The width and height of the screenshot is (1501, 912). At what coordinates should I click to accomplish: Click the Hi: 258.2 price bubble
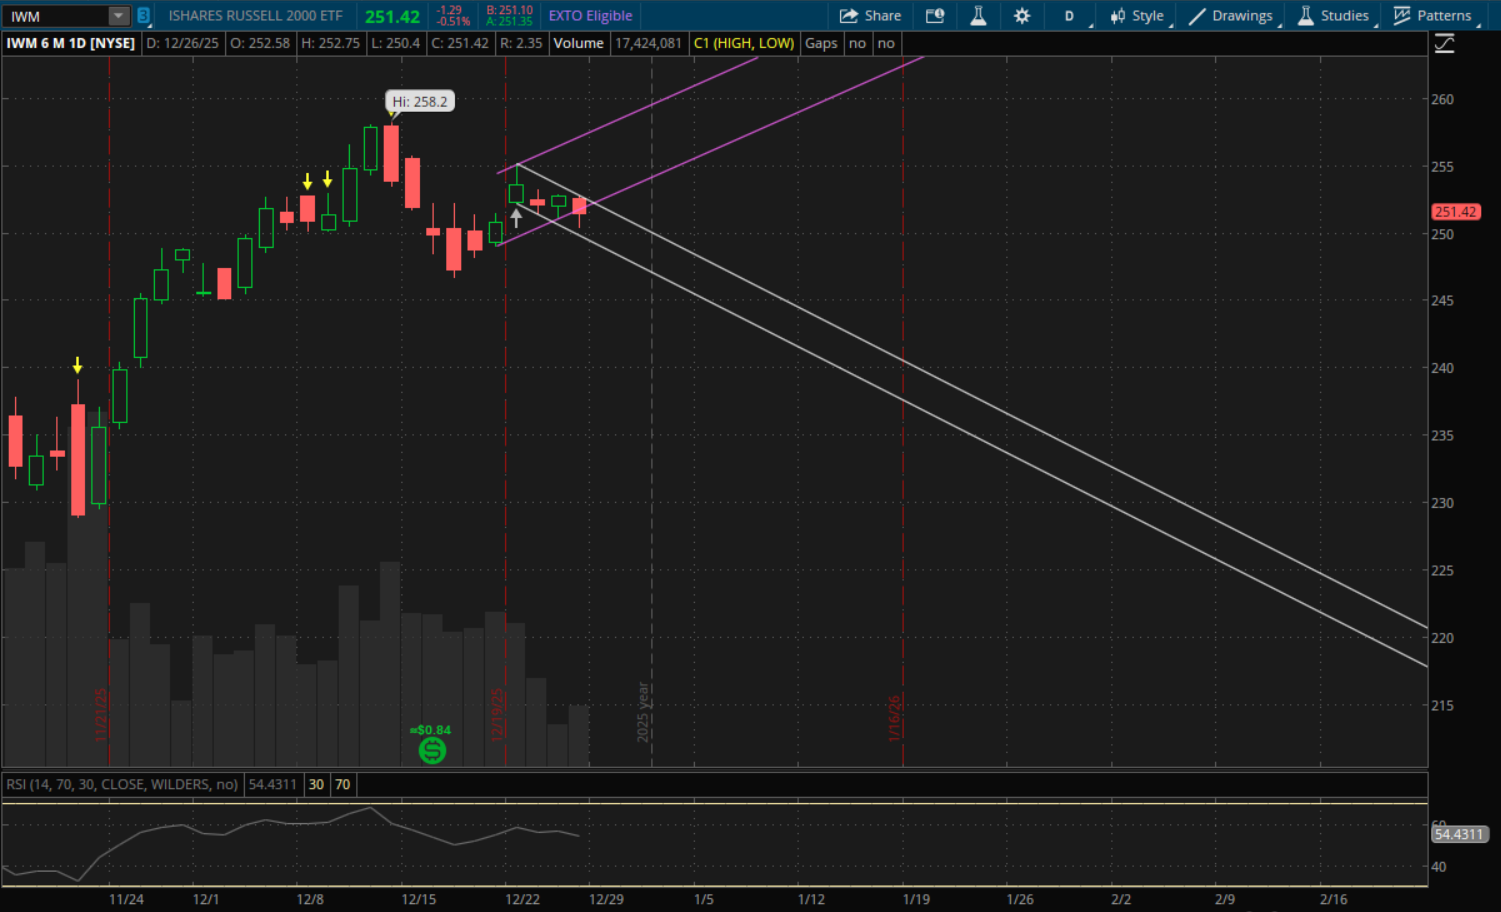420,101
